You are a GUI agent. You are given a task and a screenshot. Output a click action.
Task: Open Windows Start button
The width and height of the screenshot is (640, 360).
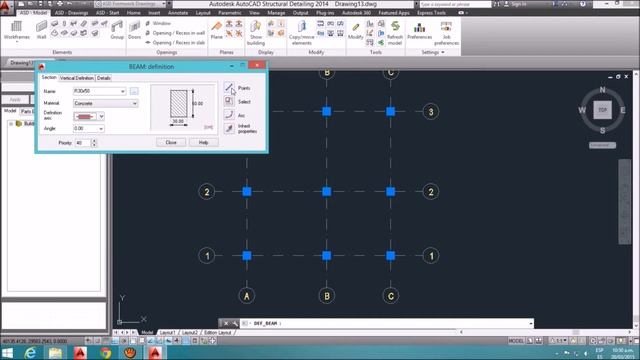[7, 353]
